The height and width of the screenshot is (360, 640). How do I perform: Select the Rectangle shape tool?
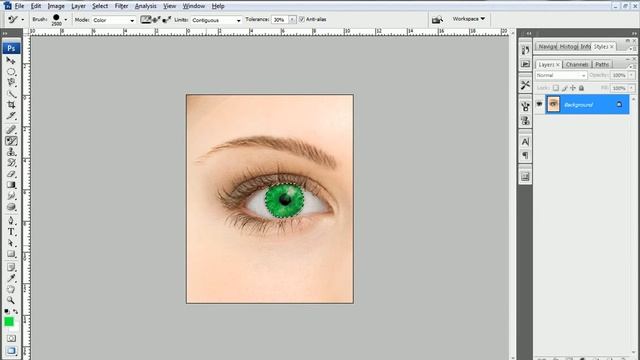[11, 254]
